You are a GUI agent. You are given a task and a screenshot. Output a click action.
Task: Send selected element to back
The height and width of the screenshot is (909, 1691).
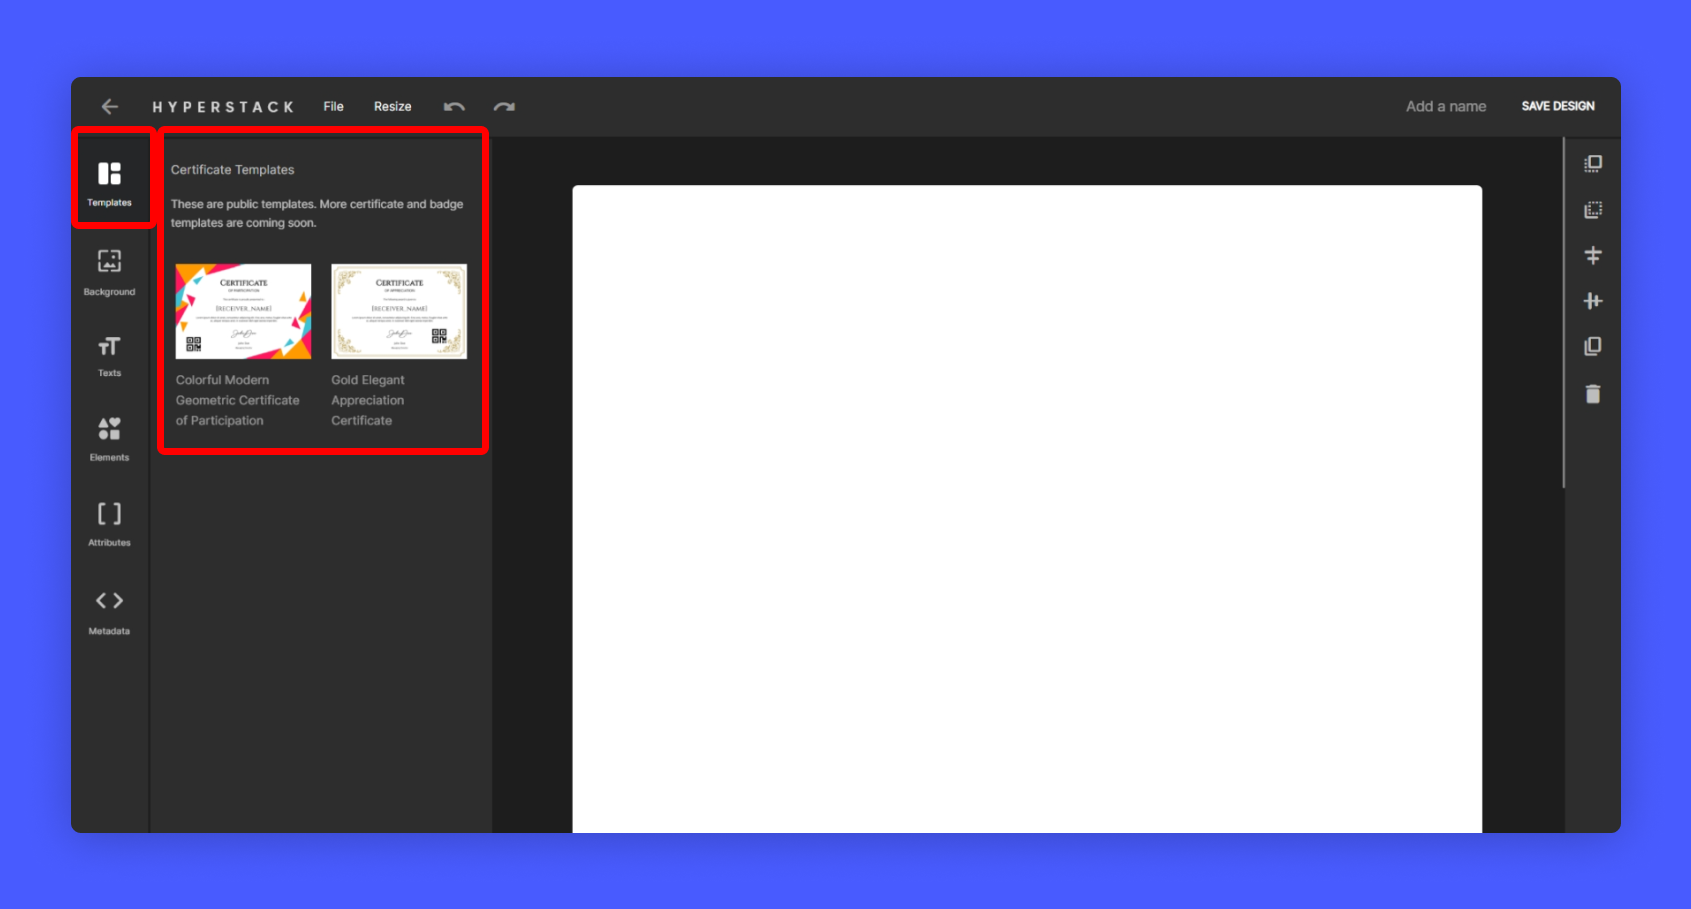click(x=1593, y=210)
